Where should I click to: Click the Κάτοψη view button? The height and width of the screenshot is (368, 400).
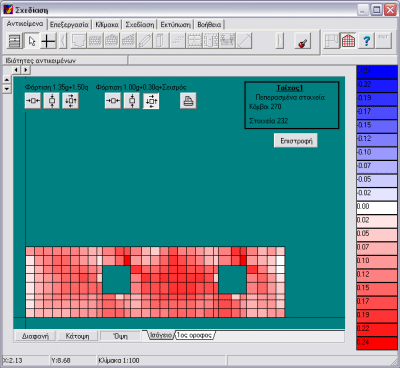coord(78,336)
